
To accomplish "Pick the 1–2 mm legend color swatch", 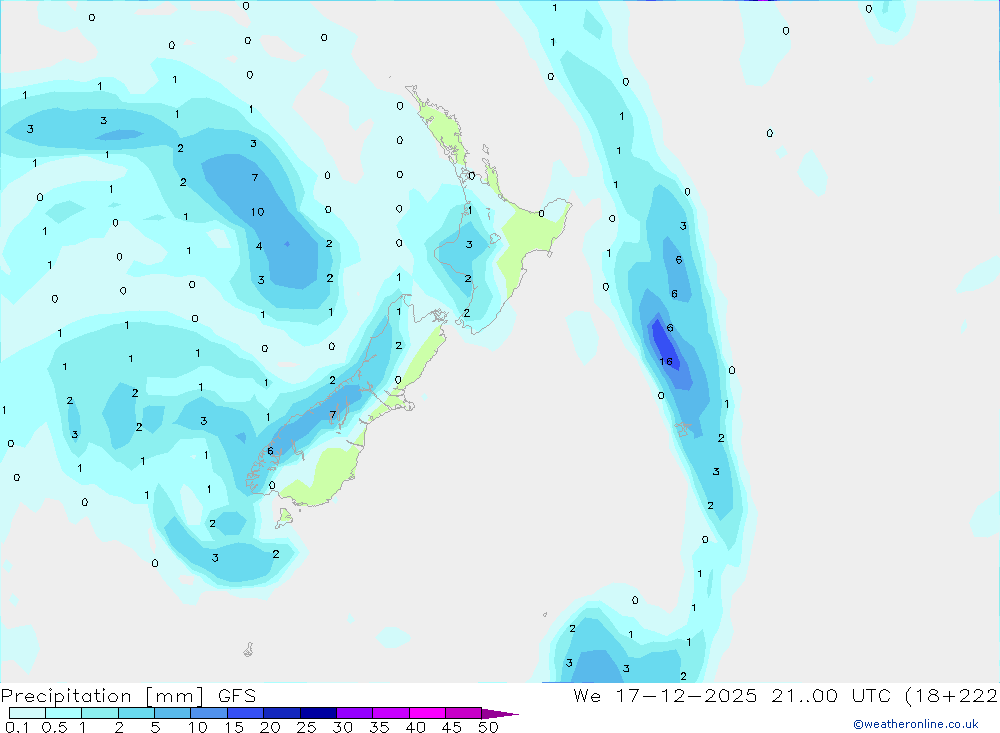I will coord(100,713).
